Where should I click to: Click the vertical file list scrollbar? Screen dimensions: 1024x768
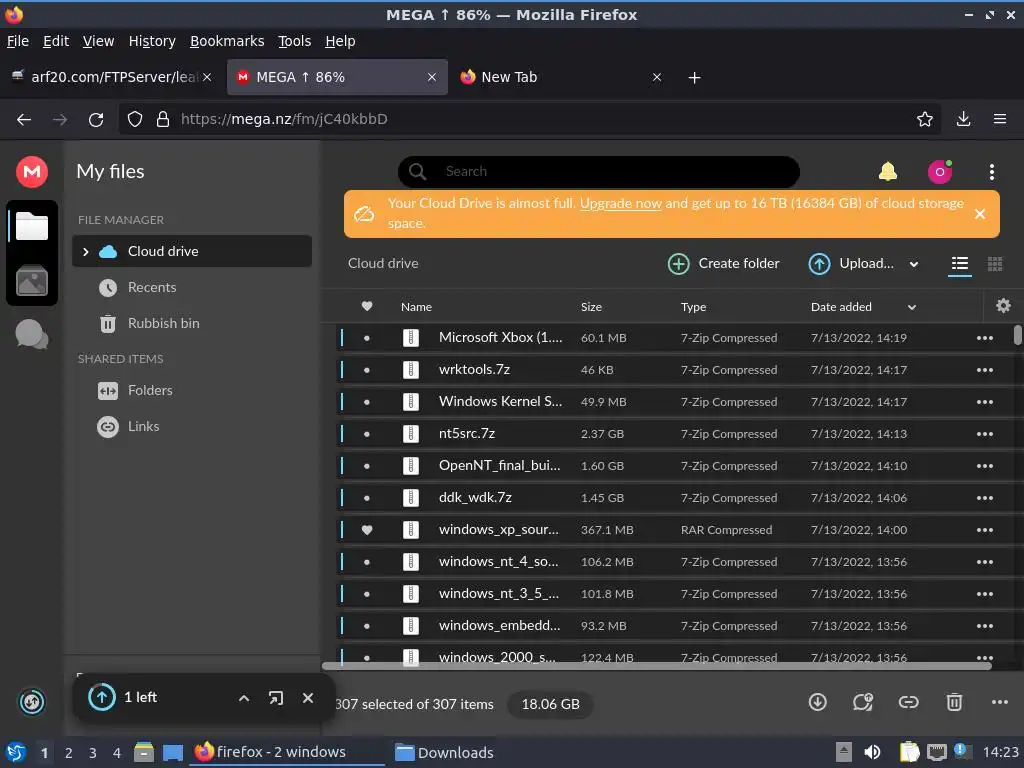(x=1017, y=334)
